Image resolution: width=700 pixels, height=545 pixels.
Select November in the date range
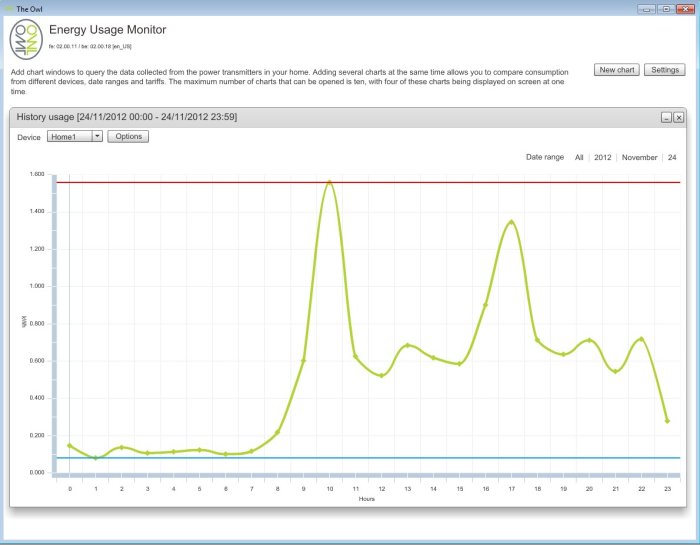click(x=639, y=158)
